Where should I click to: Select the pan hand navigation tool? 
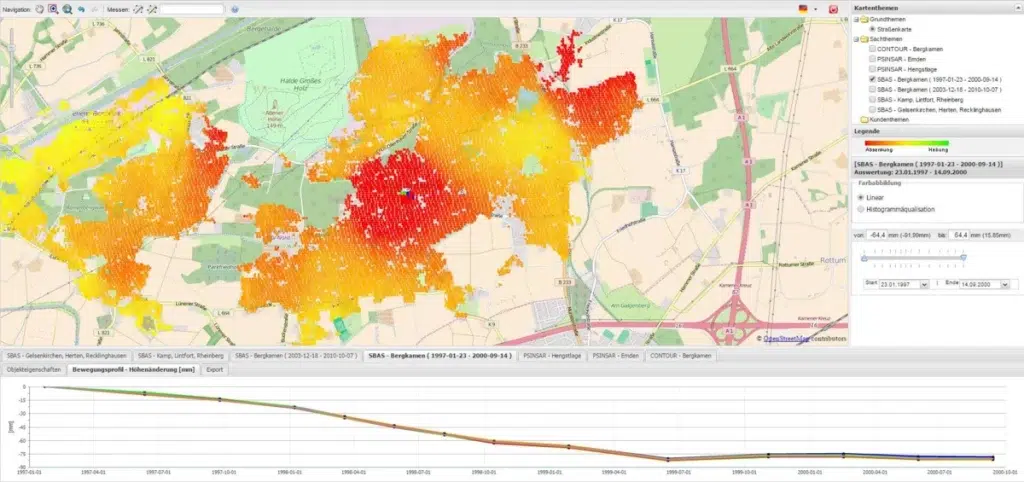point(39,8)
